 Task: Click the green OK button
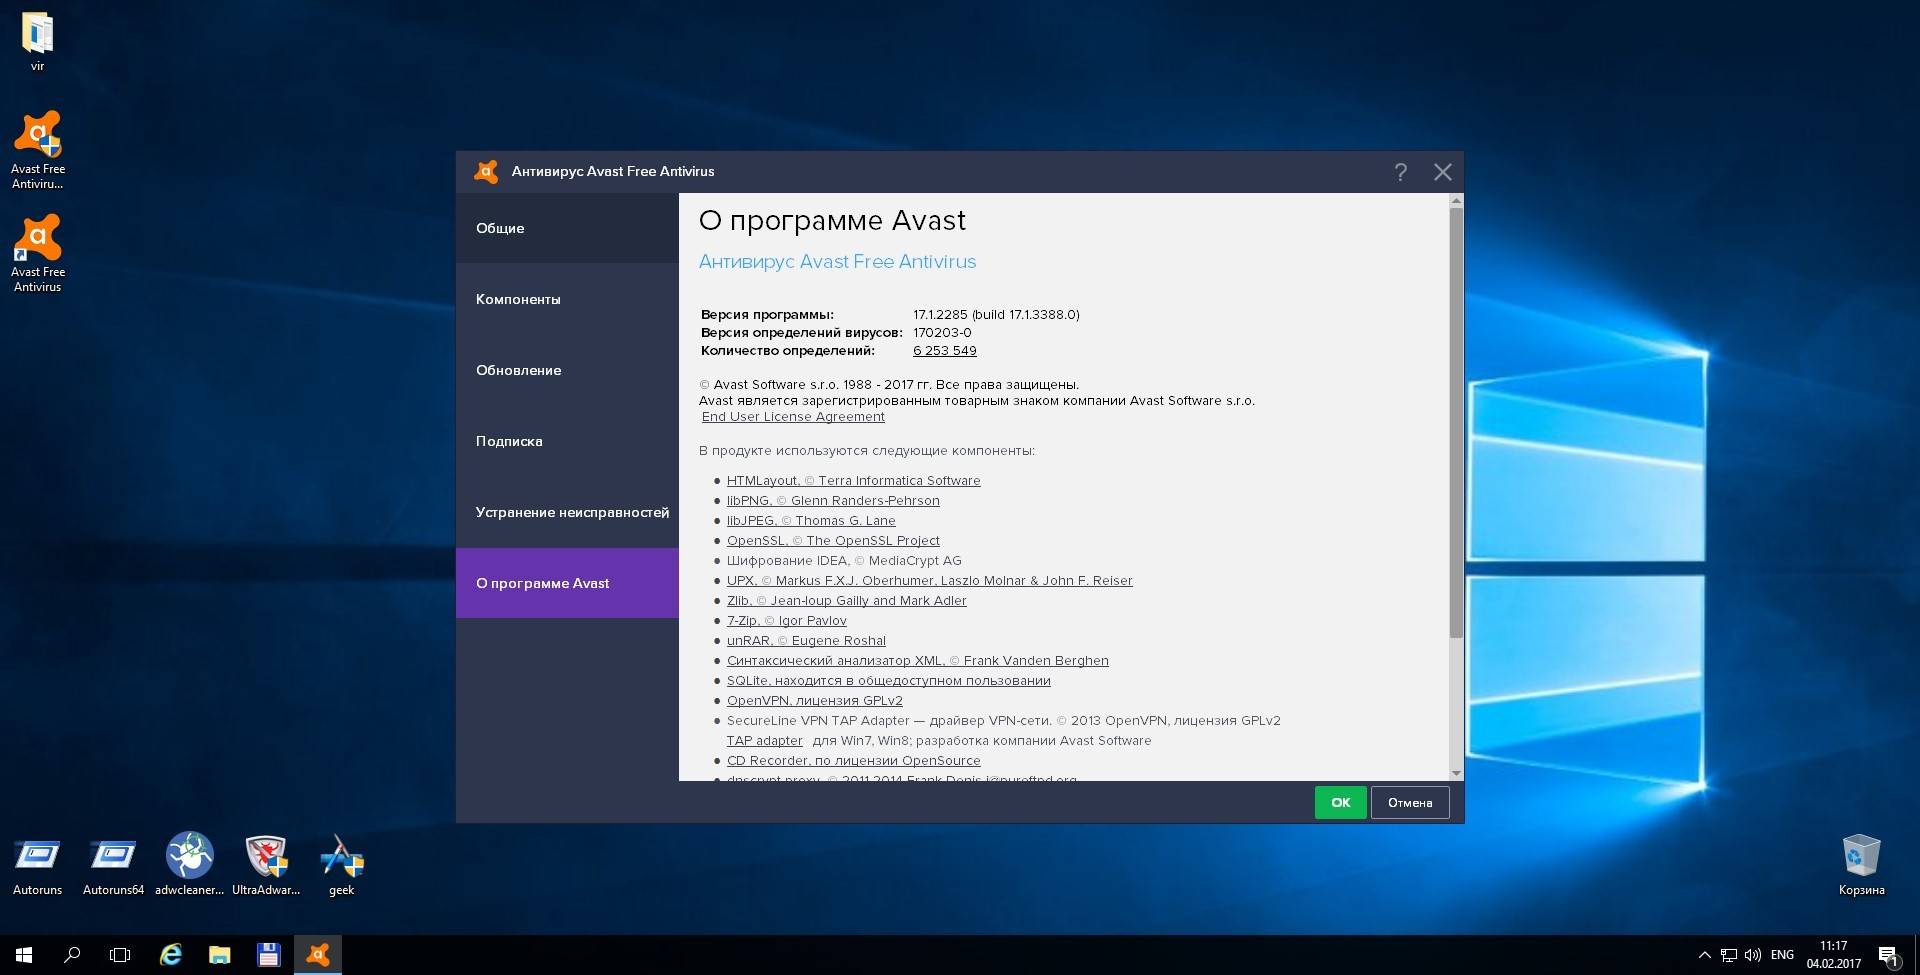pos(1340,802)
